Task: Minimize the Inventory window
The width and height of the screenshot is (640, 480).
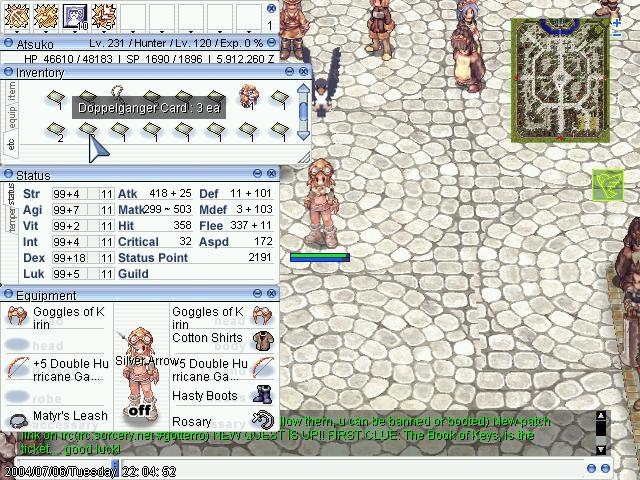Action: pos(289,71)
